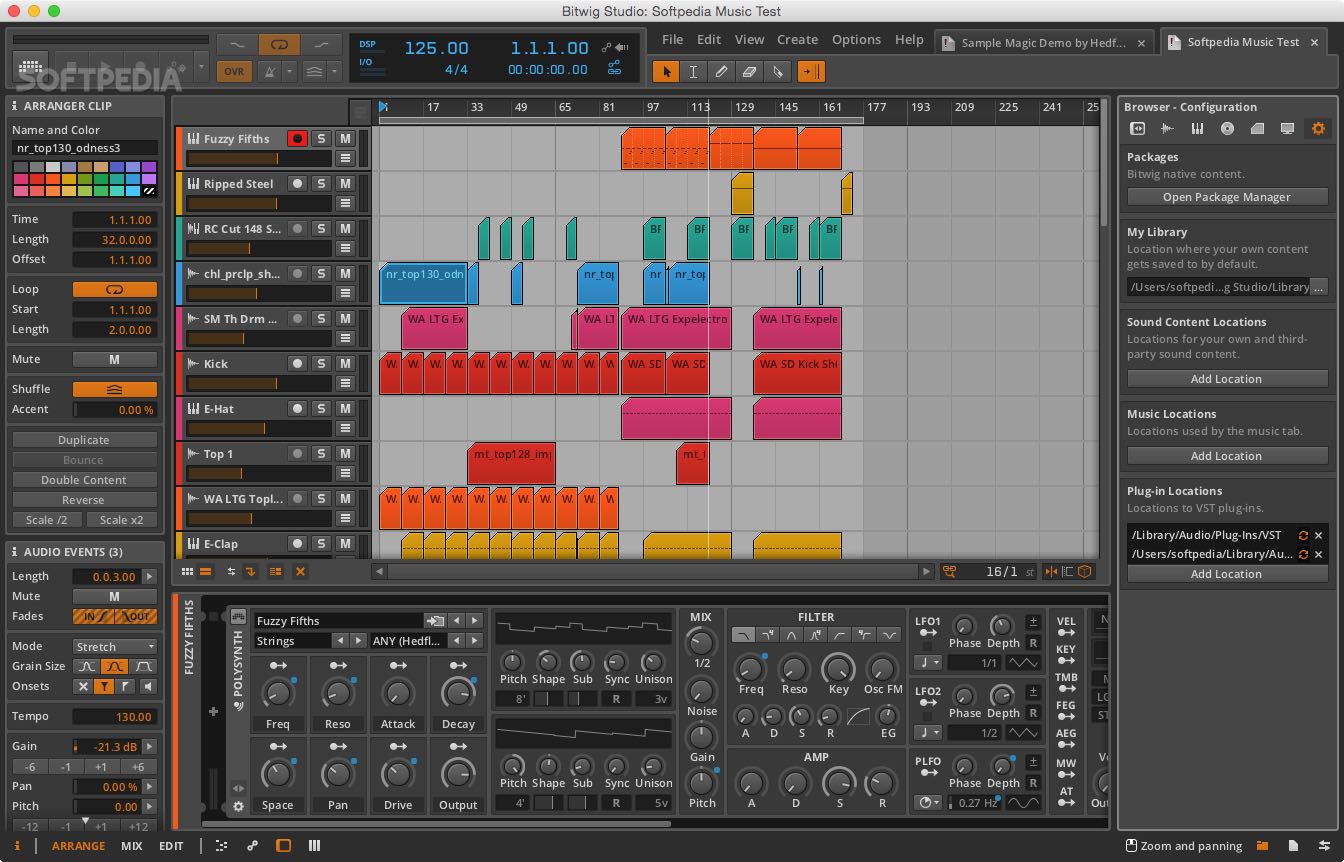Enable Solo on the Kick track
This screenshot has width=1344, height=862.
[322, 363]
